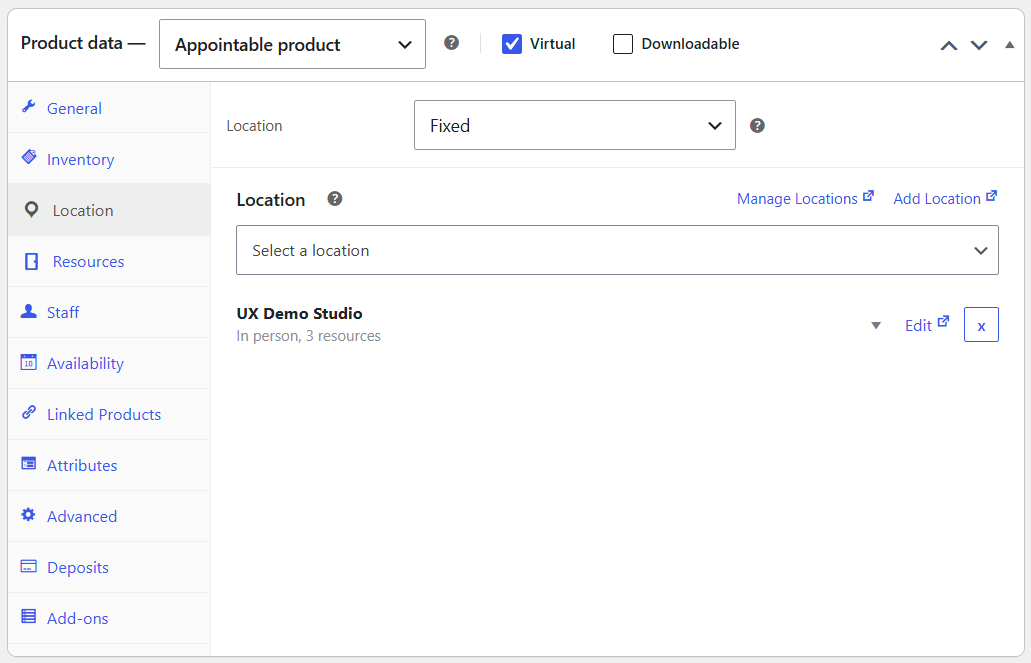Click the 'In person, 3 resources' text
The height and width of the screenshot is (663, 1031).
pos(308,336)
